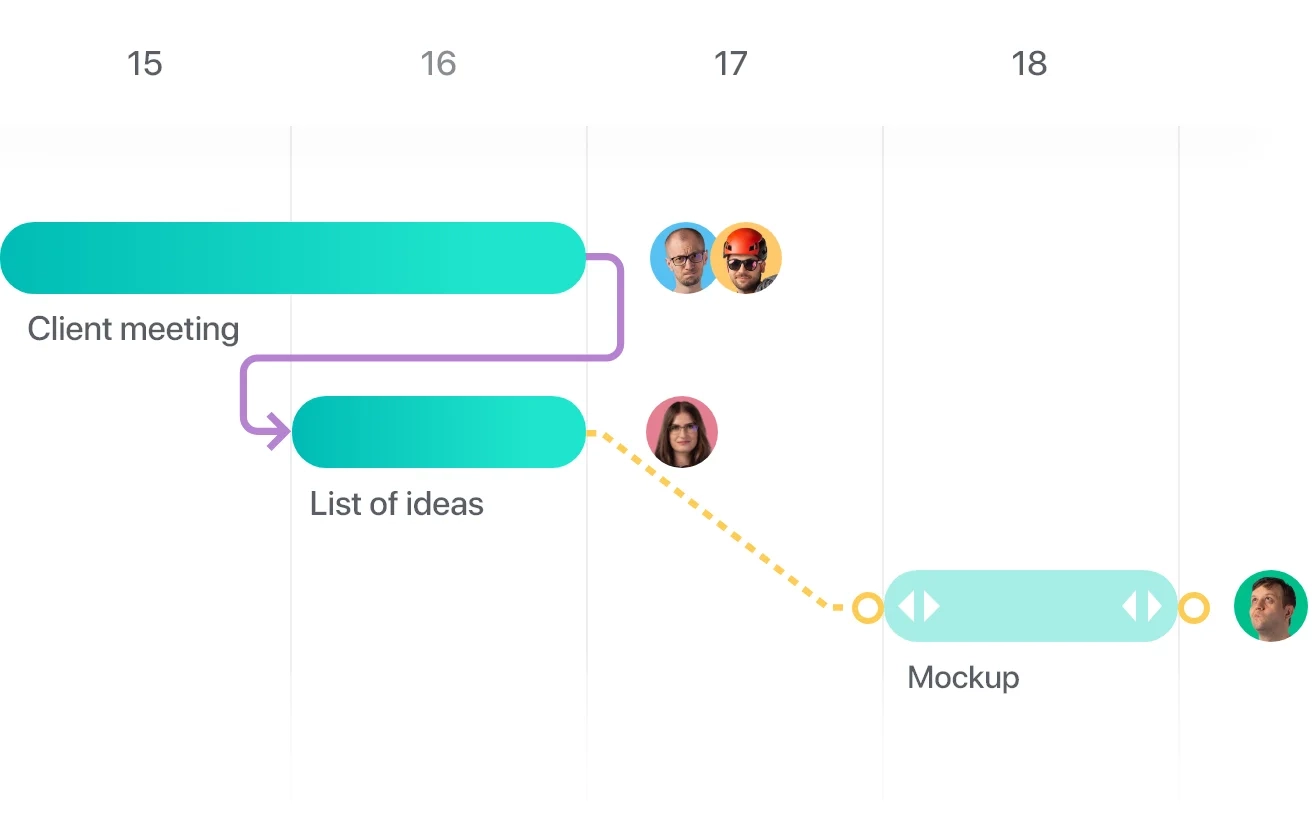Click the List of ideas label
Screen dimensions: 1312x840
[397, 503]
